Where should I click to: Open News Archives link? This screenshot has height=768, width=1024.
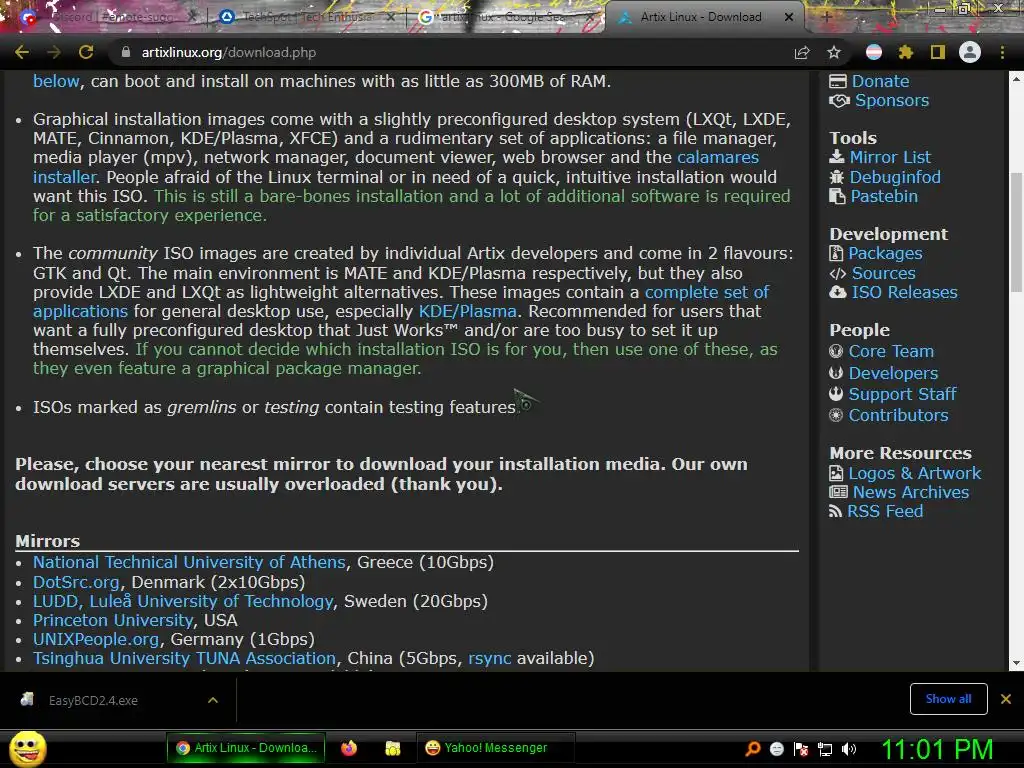click(x=910, y=492)
